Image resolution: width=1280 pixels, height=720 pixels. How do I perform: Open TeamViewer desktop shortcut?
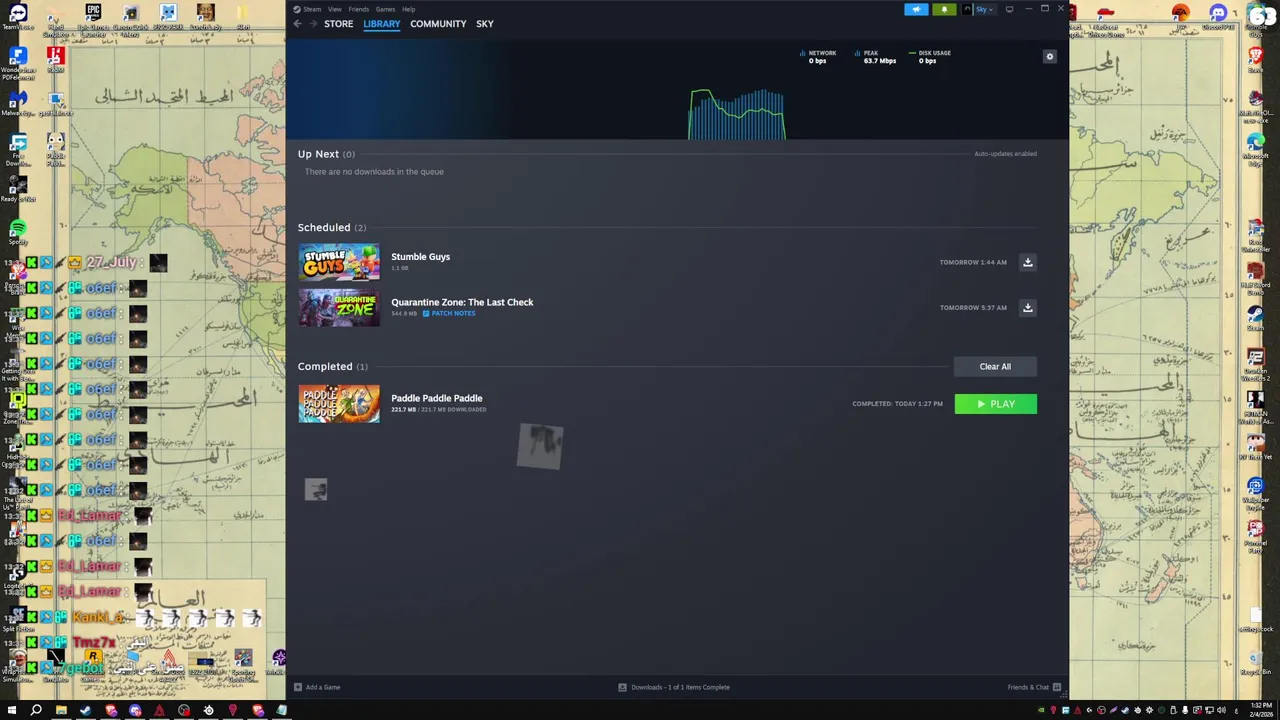pos(18,17)
